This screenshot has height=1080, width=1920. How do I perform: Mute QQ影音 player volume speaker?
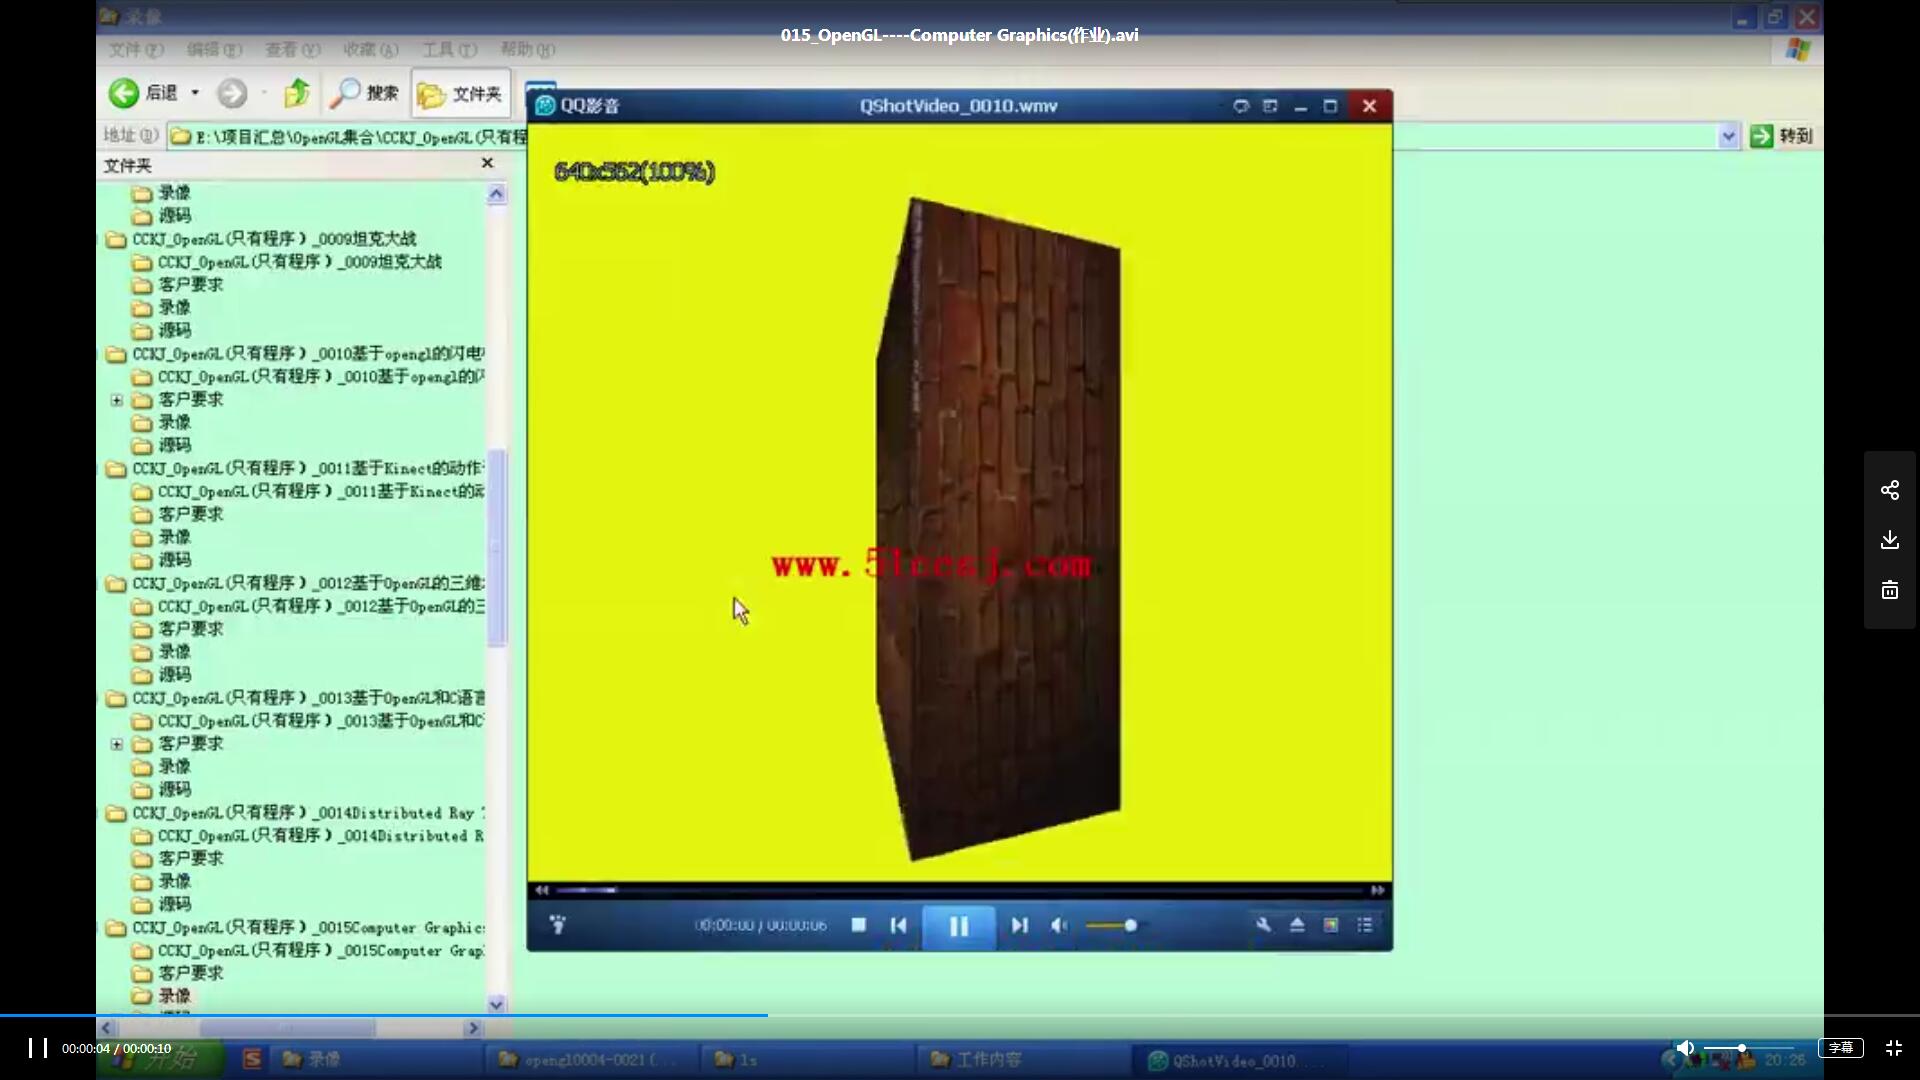click(1059, 926)
